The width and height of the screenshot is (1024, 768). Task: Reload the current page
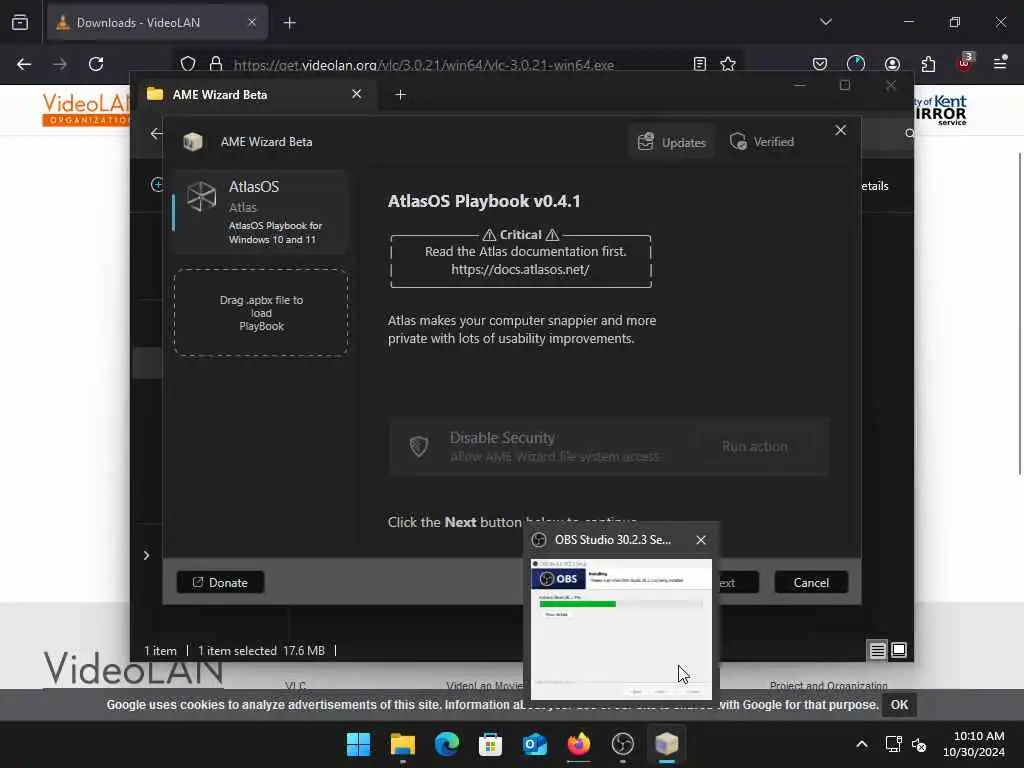click(96, 64)
